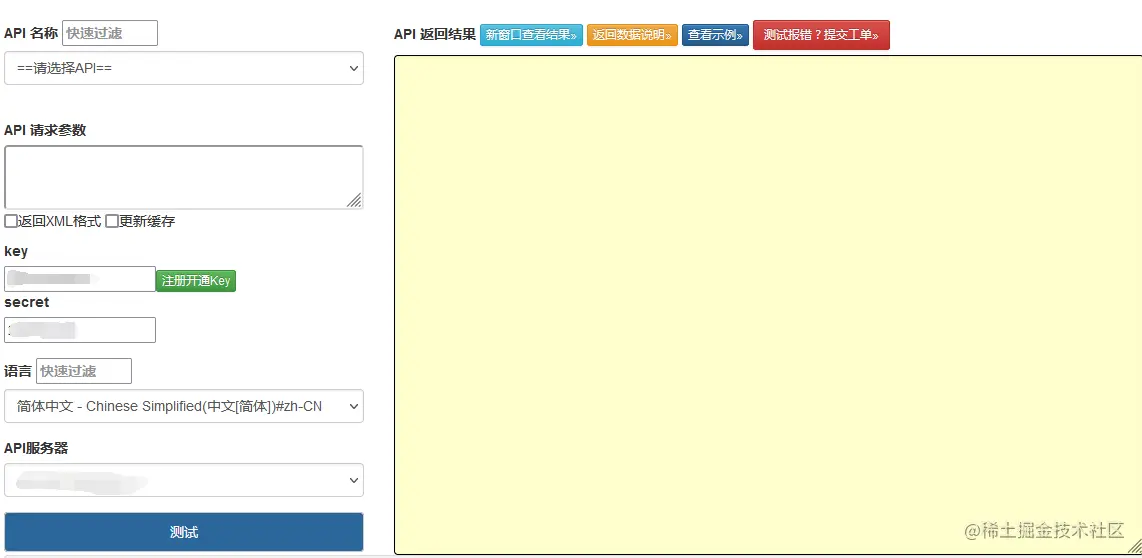
Task: Enable the 返回XML格式 checkbox
Action: (x=11, y=221)
